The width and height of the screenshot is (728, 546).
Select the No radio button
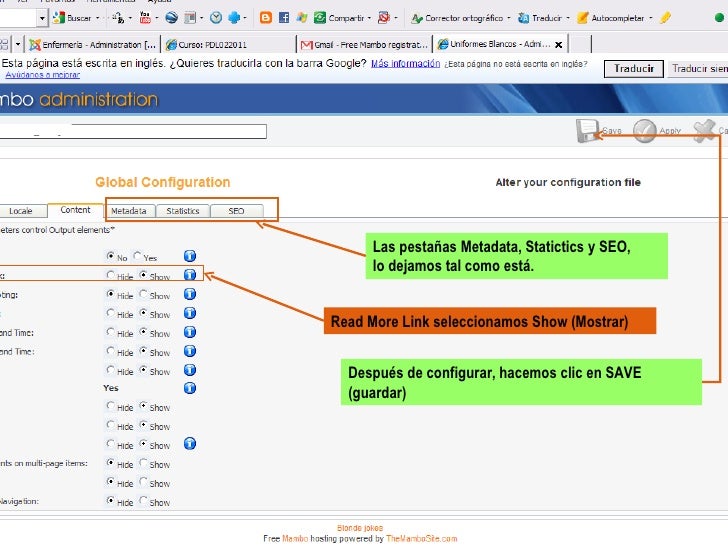[x=110, y=256]
